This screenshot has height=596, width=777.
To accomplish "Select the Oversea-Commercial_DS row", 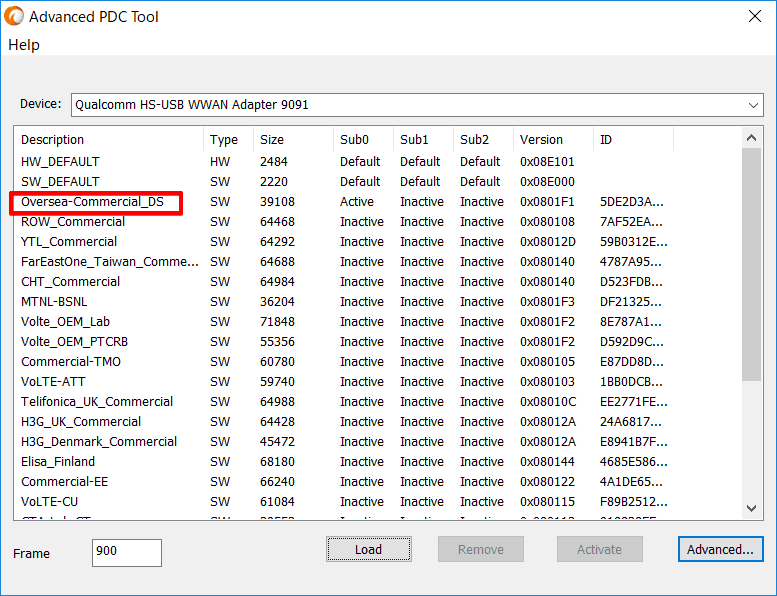I will pyautogui.click(x=92, y=202).
